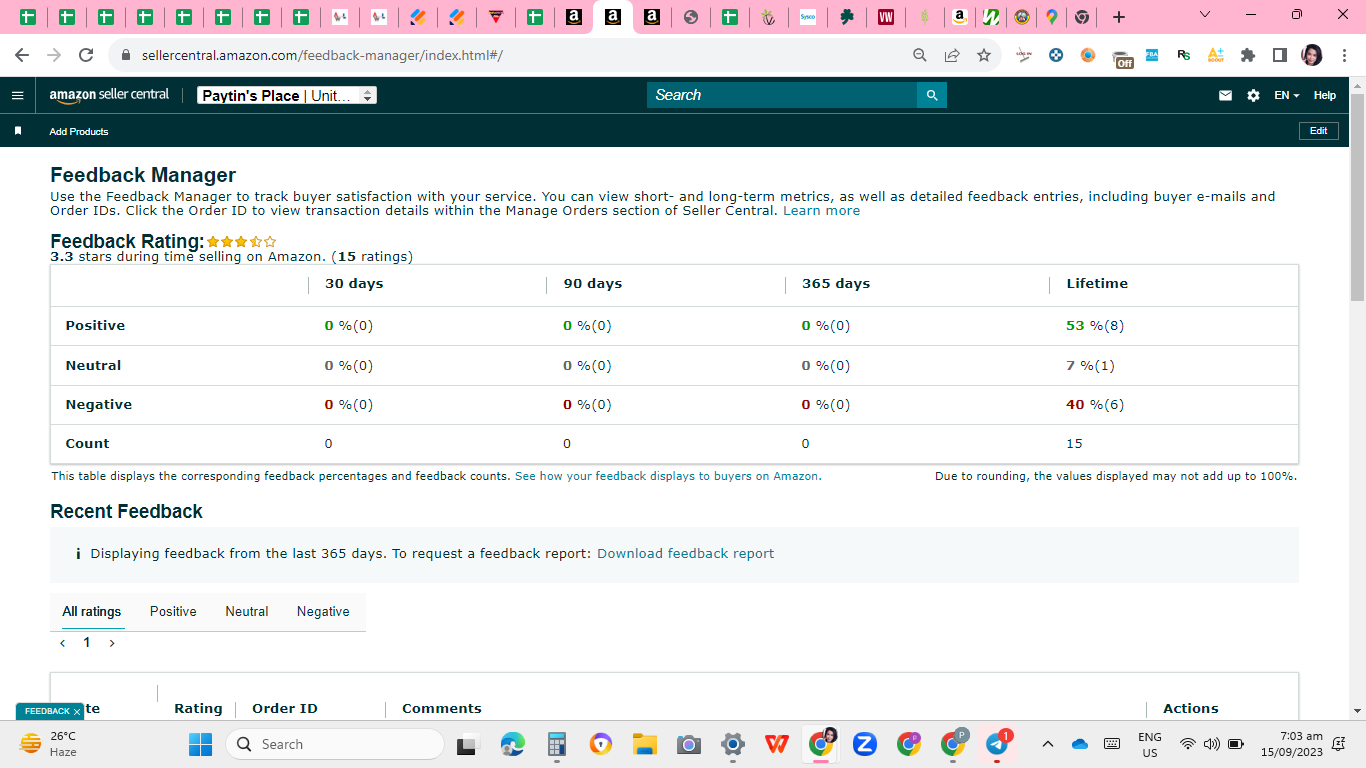Image resolution: width=1366 pixels, height=768 pixels.
Task: Click the ENG US language indicator
Action: pos(1150,744)
